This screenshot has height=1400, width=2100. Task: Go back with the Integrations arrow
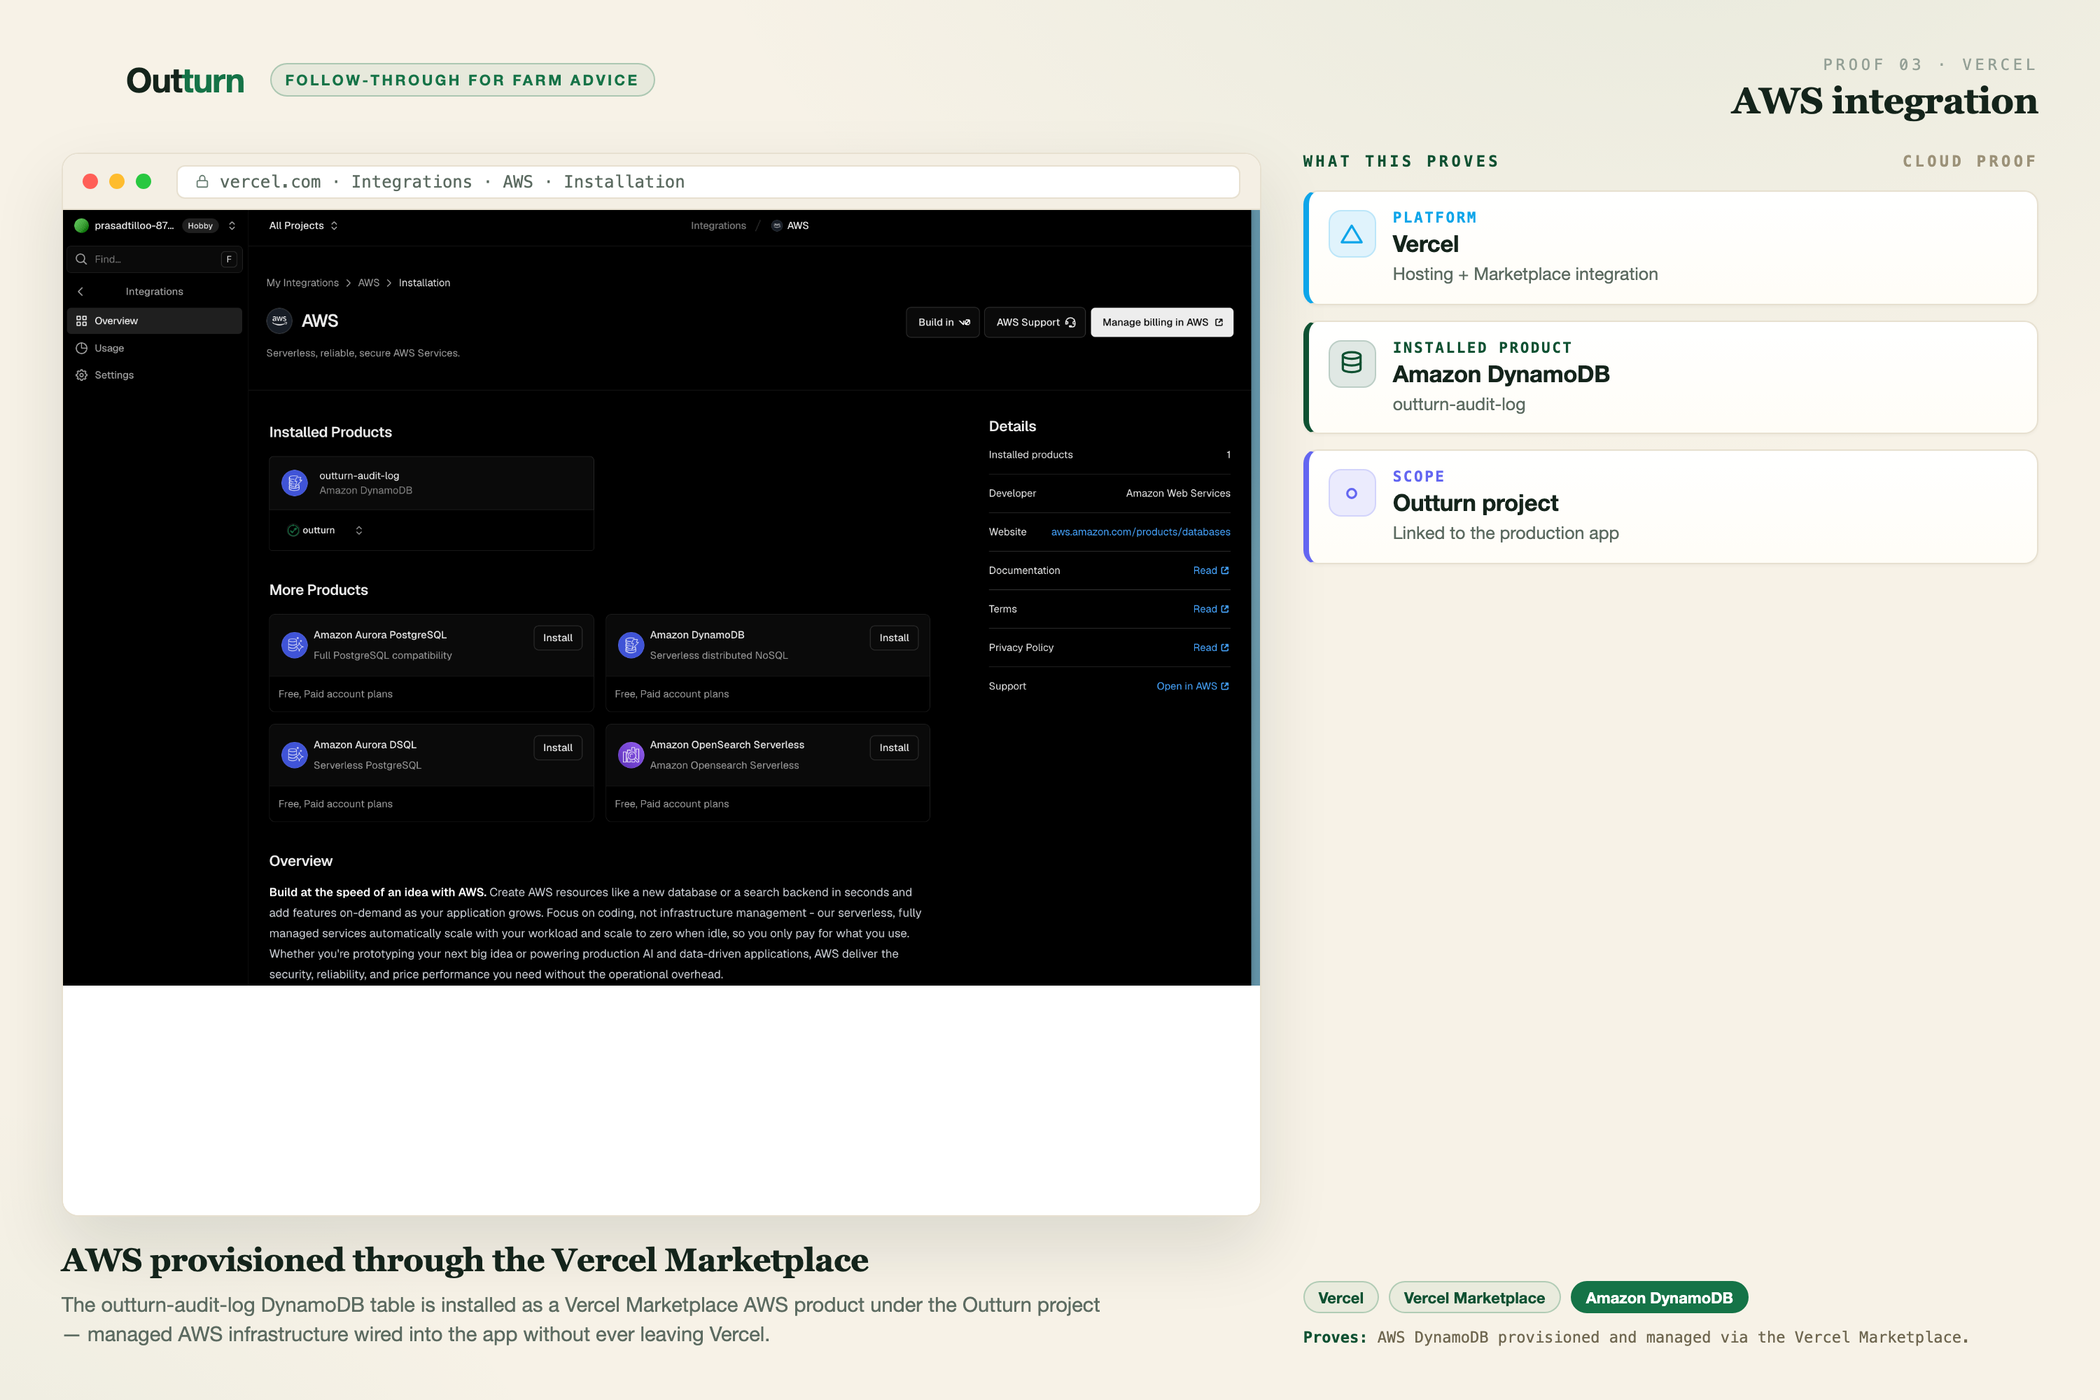click(81, 292)
